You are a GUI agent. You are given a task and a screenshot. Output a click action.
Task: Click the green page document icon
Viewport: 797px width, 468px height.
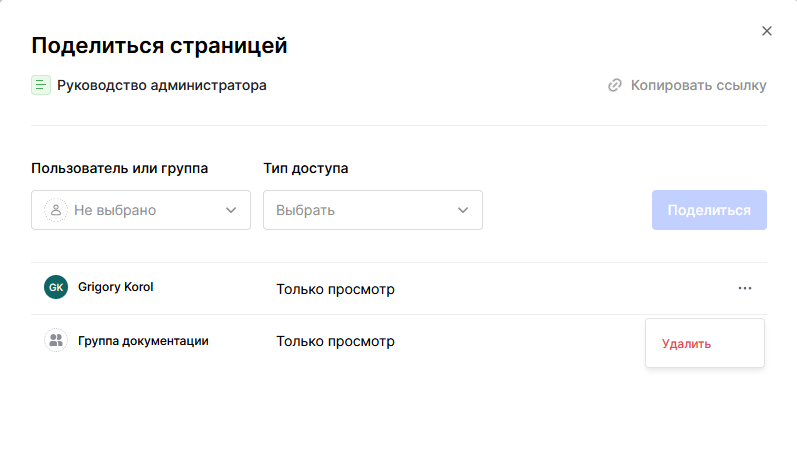(x=40, y=85)
